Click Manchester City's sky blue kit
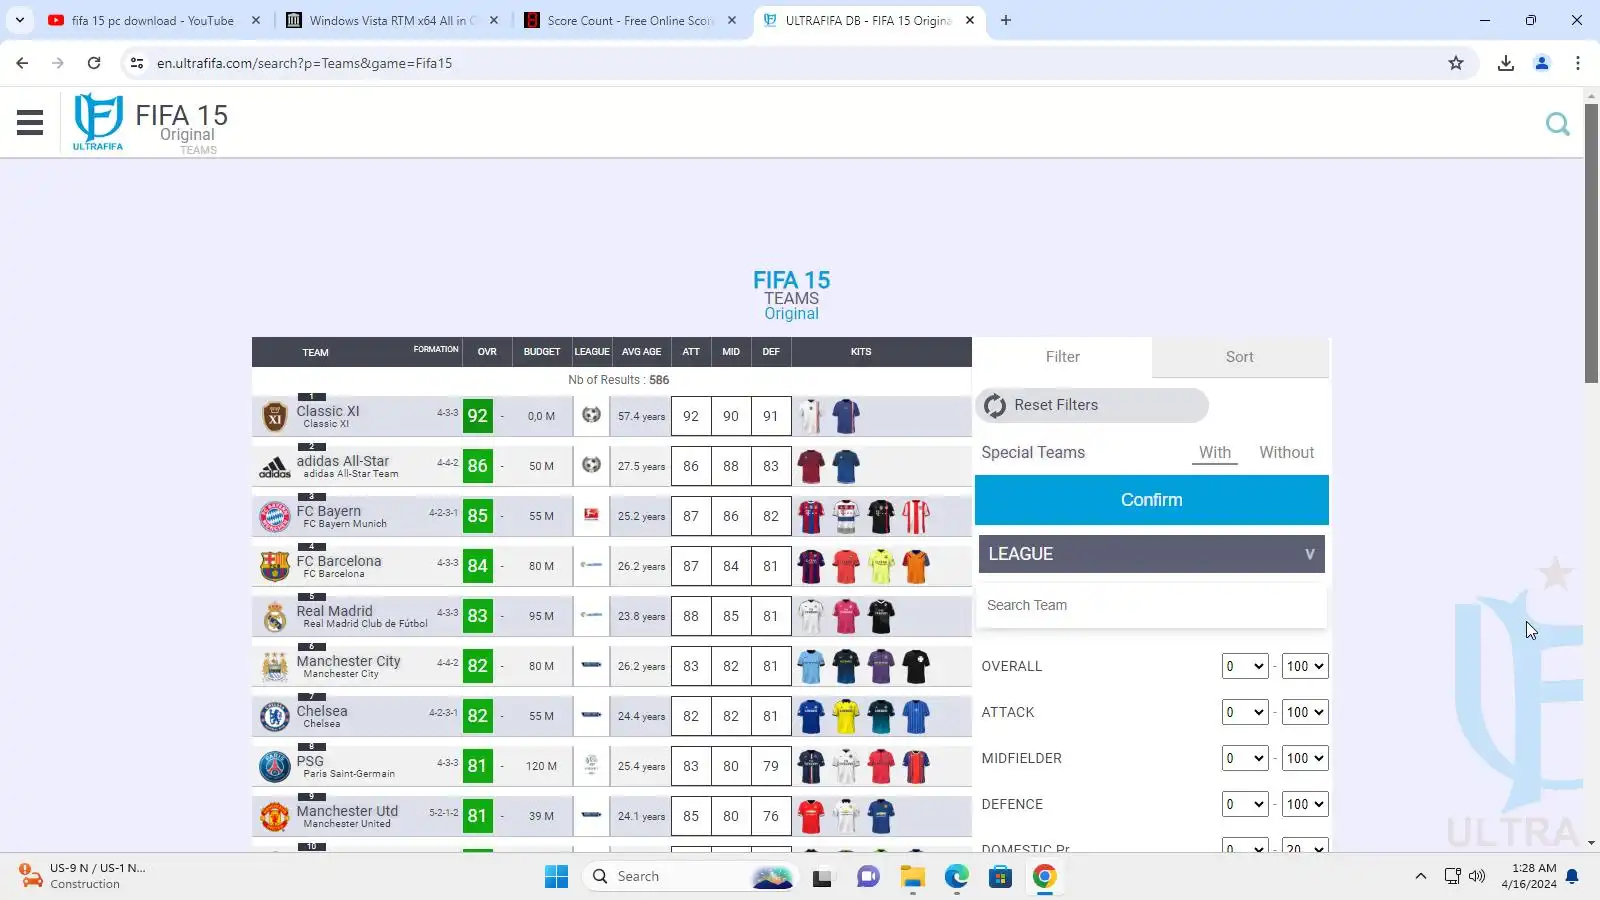 click(x=811, y=666)
